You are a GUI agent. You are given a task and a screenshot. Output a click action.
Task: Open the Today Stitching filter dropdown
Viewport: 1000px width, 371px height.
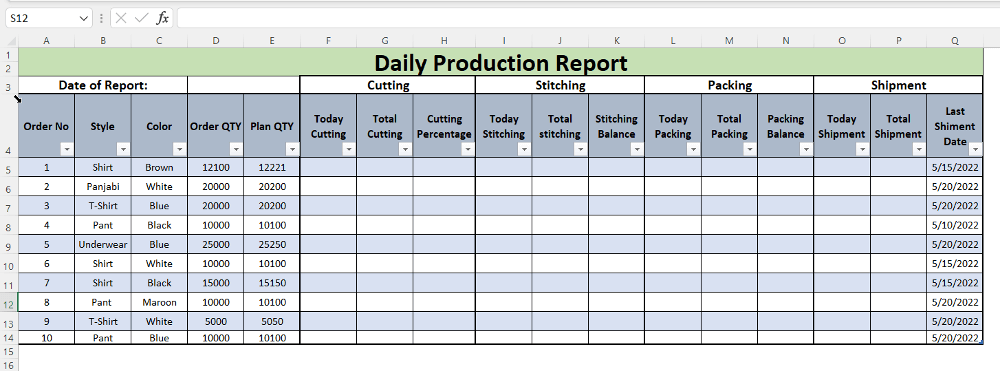click(x=524, y=149)
